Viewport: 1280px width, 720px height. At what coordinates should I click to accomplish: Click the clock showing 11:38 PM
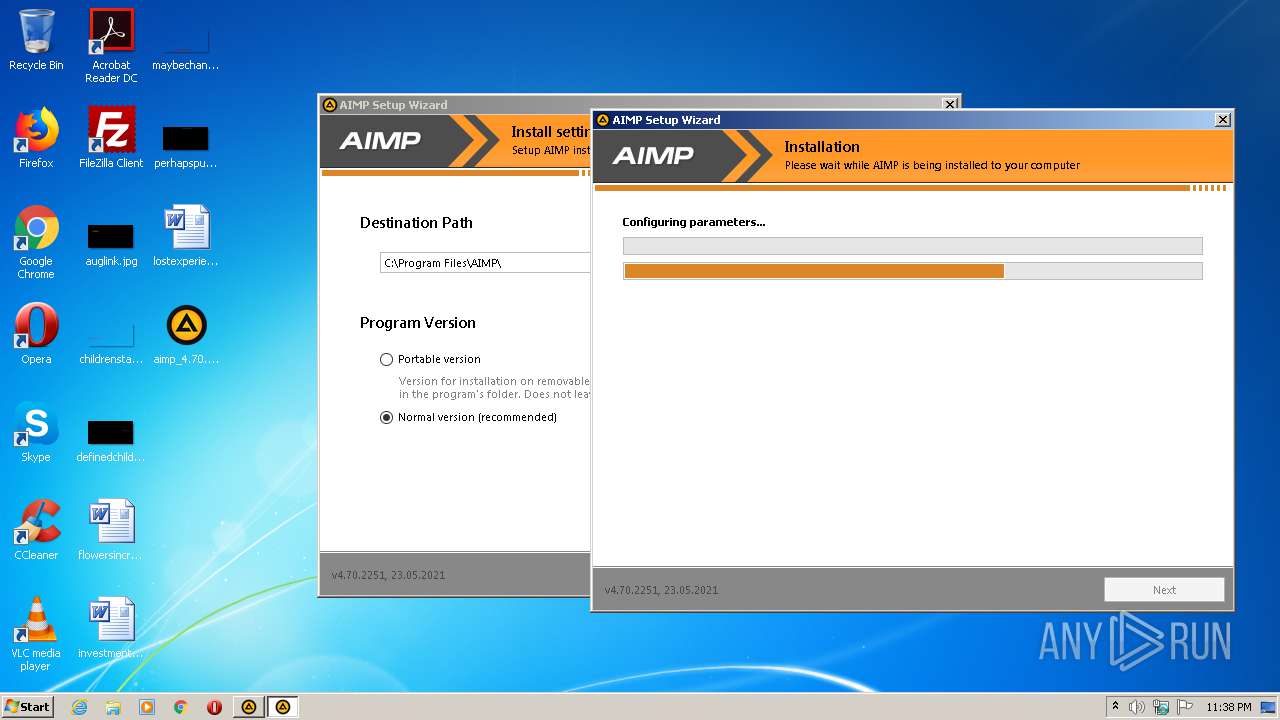1228,707
